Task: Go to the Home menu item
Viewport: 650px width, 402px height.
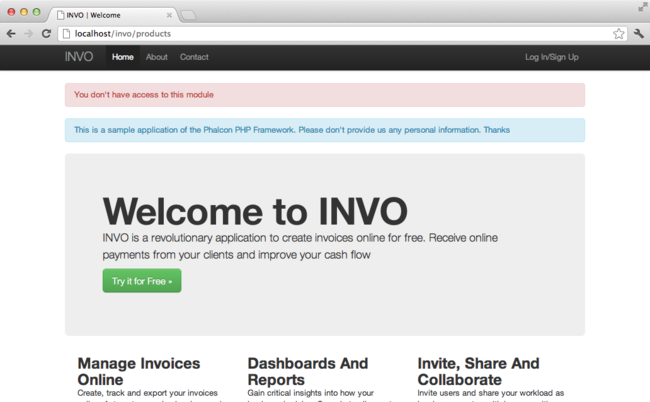Action: click(123, 57)
